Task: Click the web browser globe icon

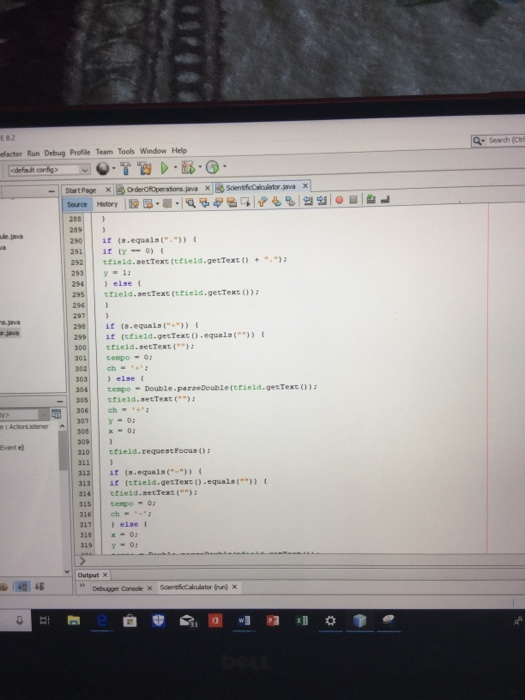Action: (x=103, y=168)
